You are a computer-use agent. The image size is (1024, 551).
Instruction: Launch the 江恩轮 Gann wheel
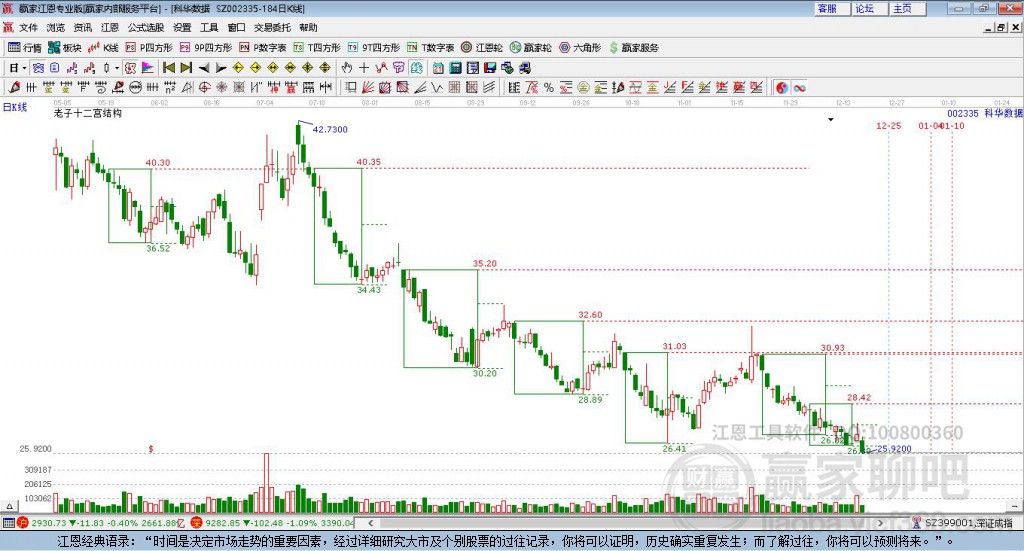point(482,48)
